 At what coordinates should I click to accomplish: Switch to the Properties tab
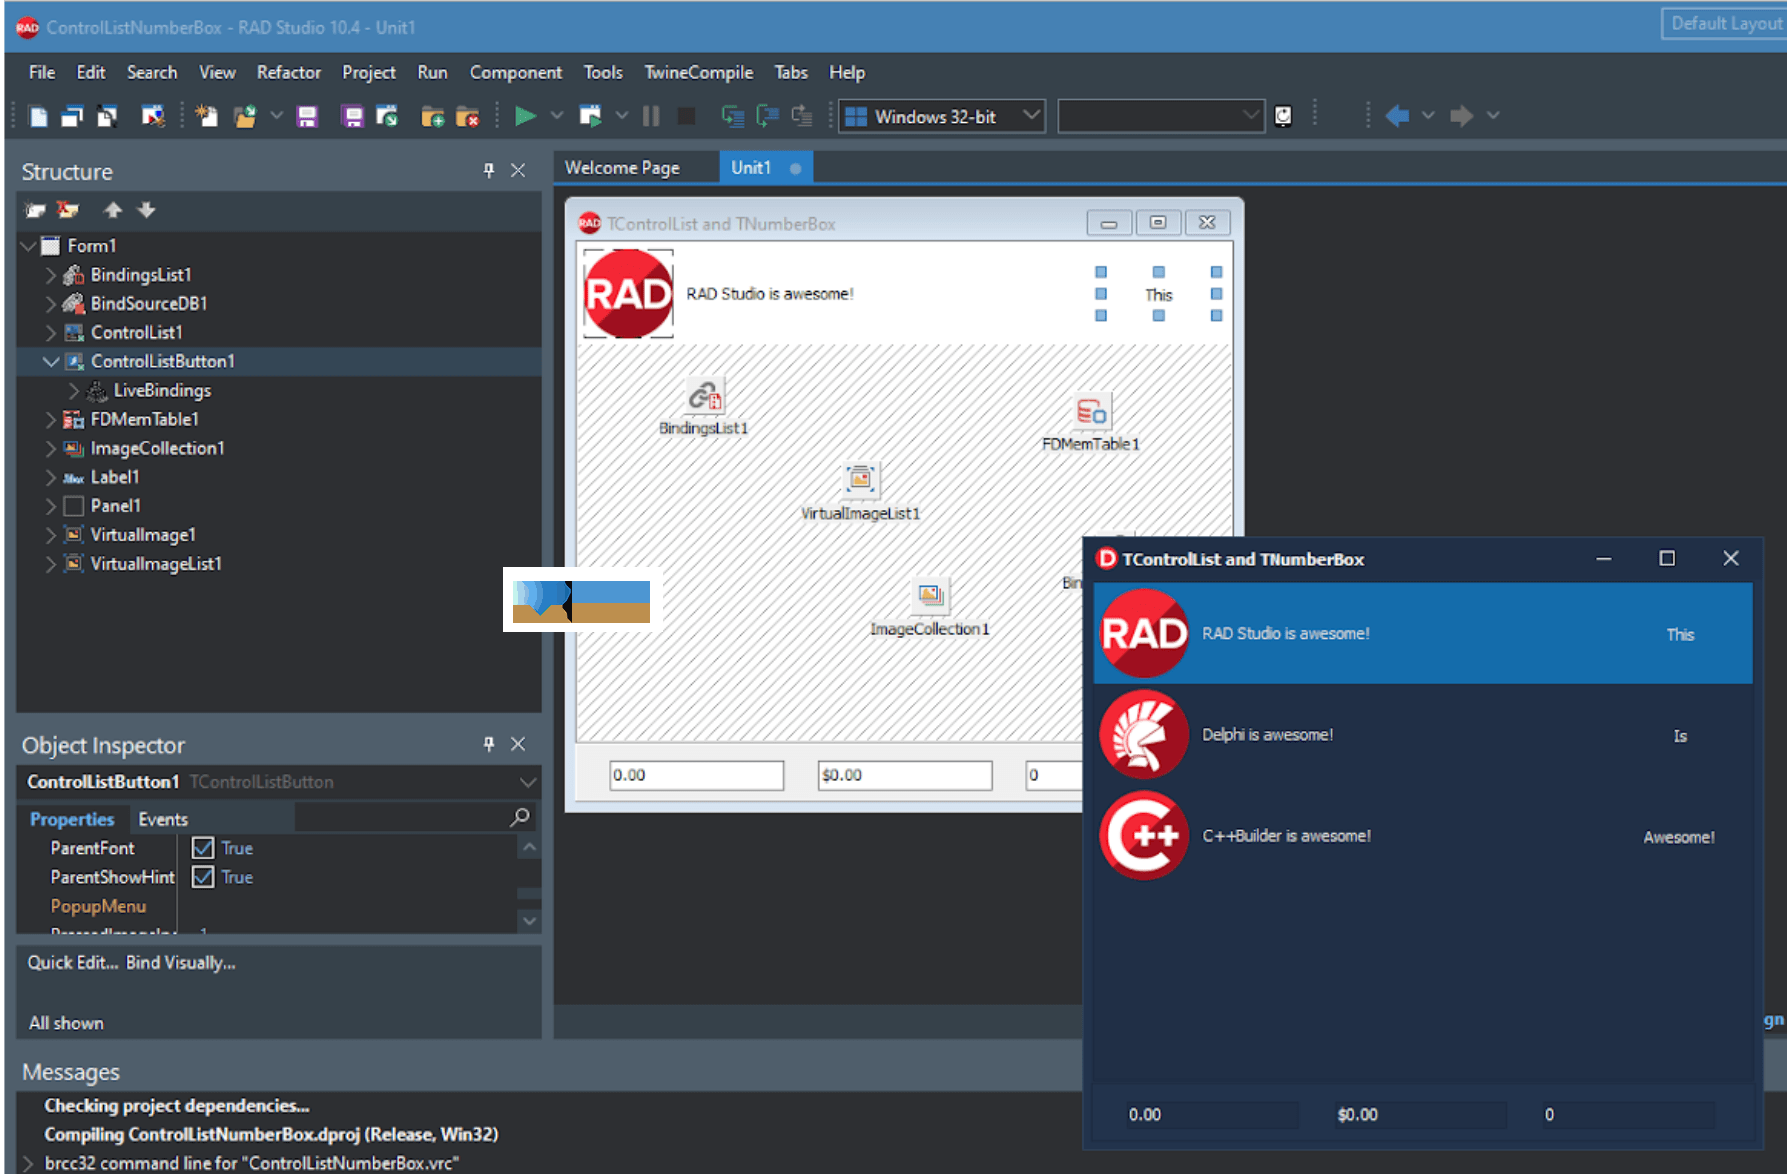point(72,819)
